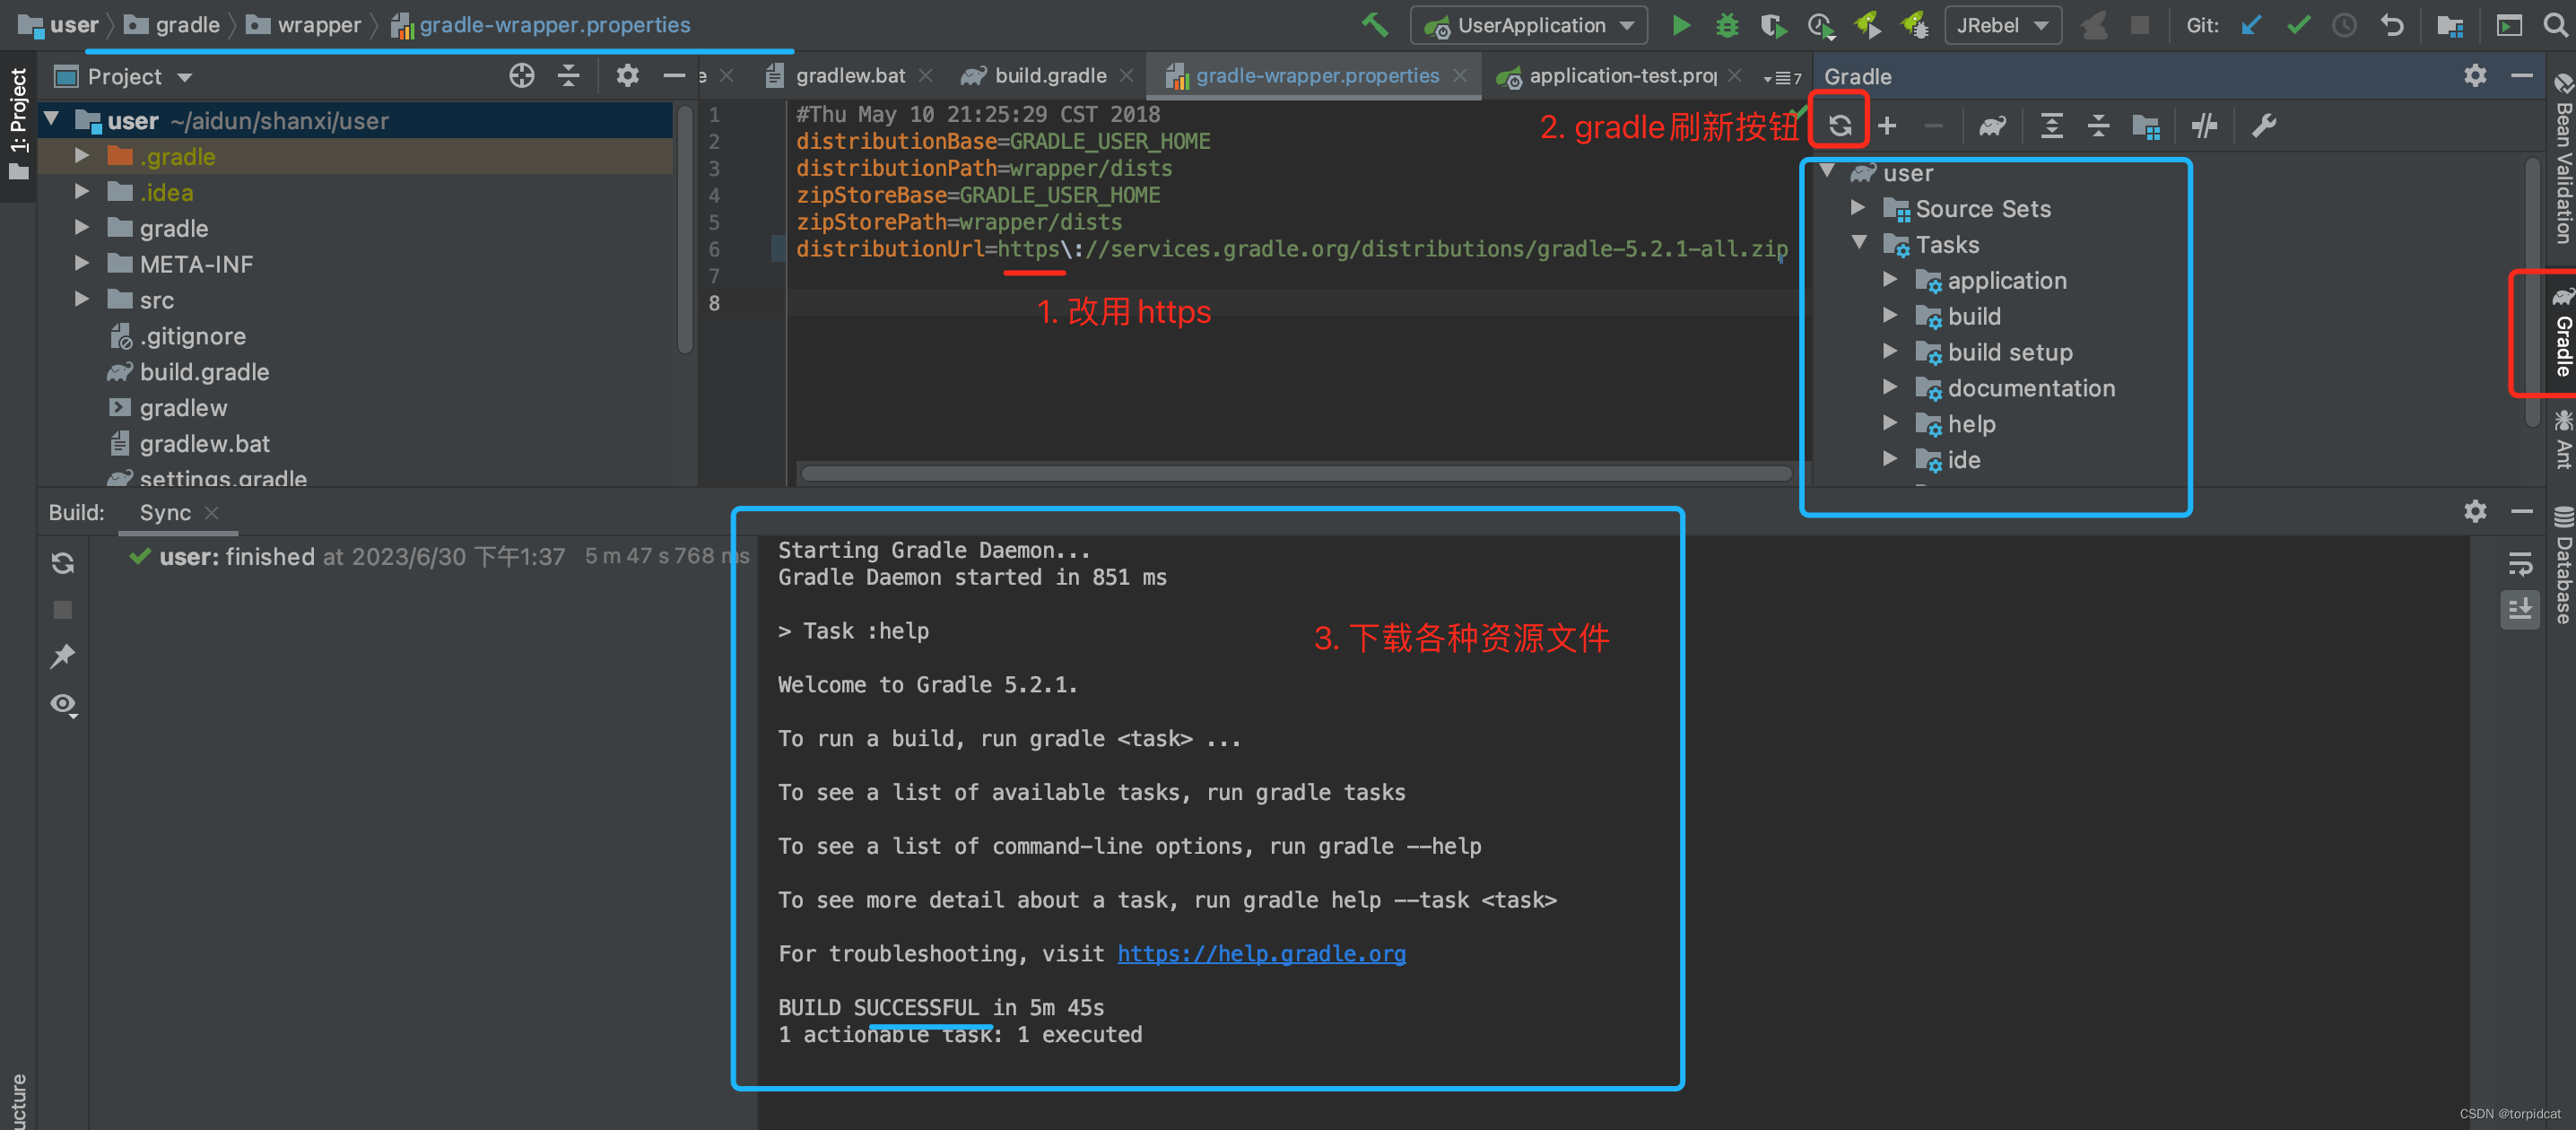Click the editor horizontal scrollbar

(1295, 474)
